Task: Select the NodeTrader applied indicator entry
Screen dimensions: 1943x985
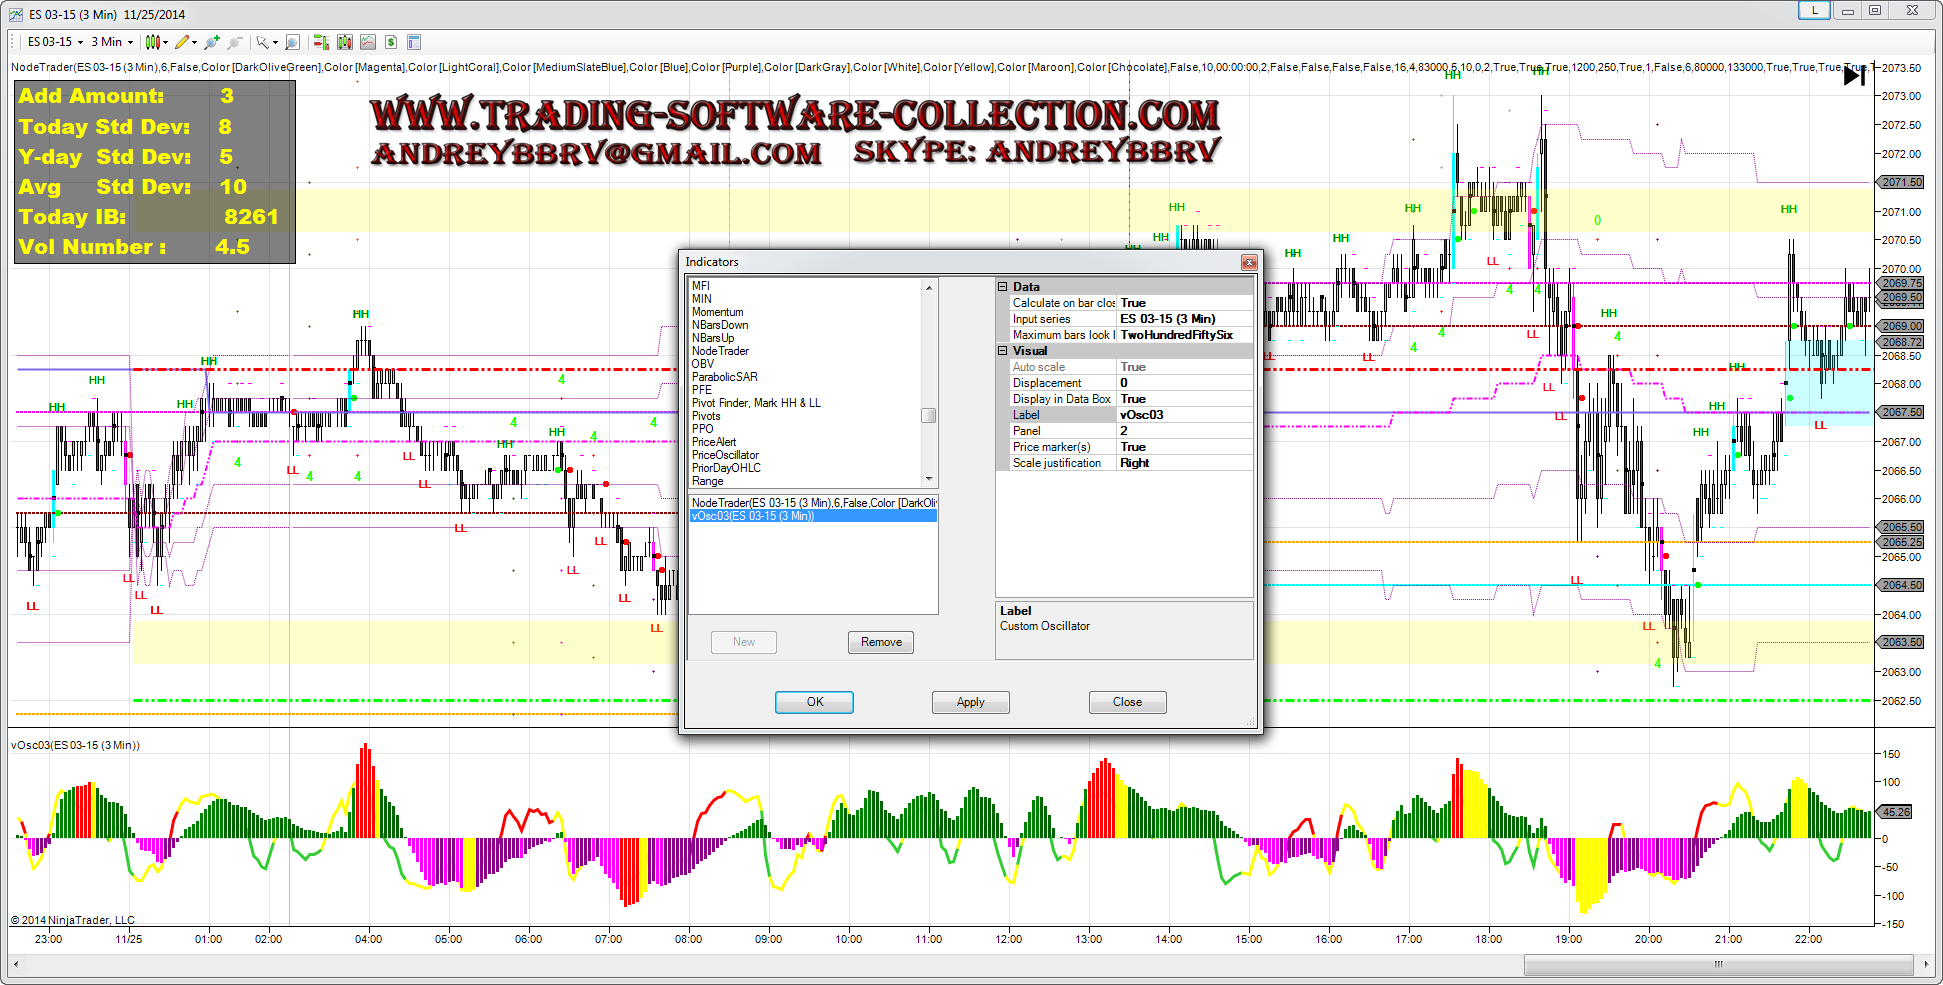Action: click(x=813, y=503)
